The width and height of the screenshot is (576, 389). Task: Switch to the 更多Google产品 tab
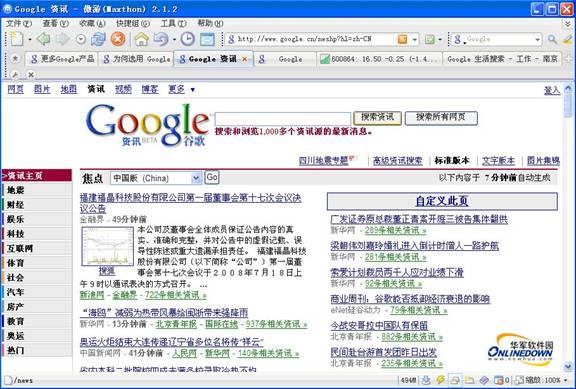pyautogui.click(x=62, y=59)
